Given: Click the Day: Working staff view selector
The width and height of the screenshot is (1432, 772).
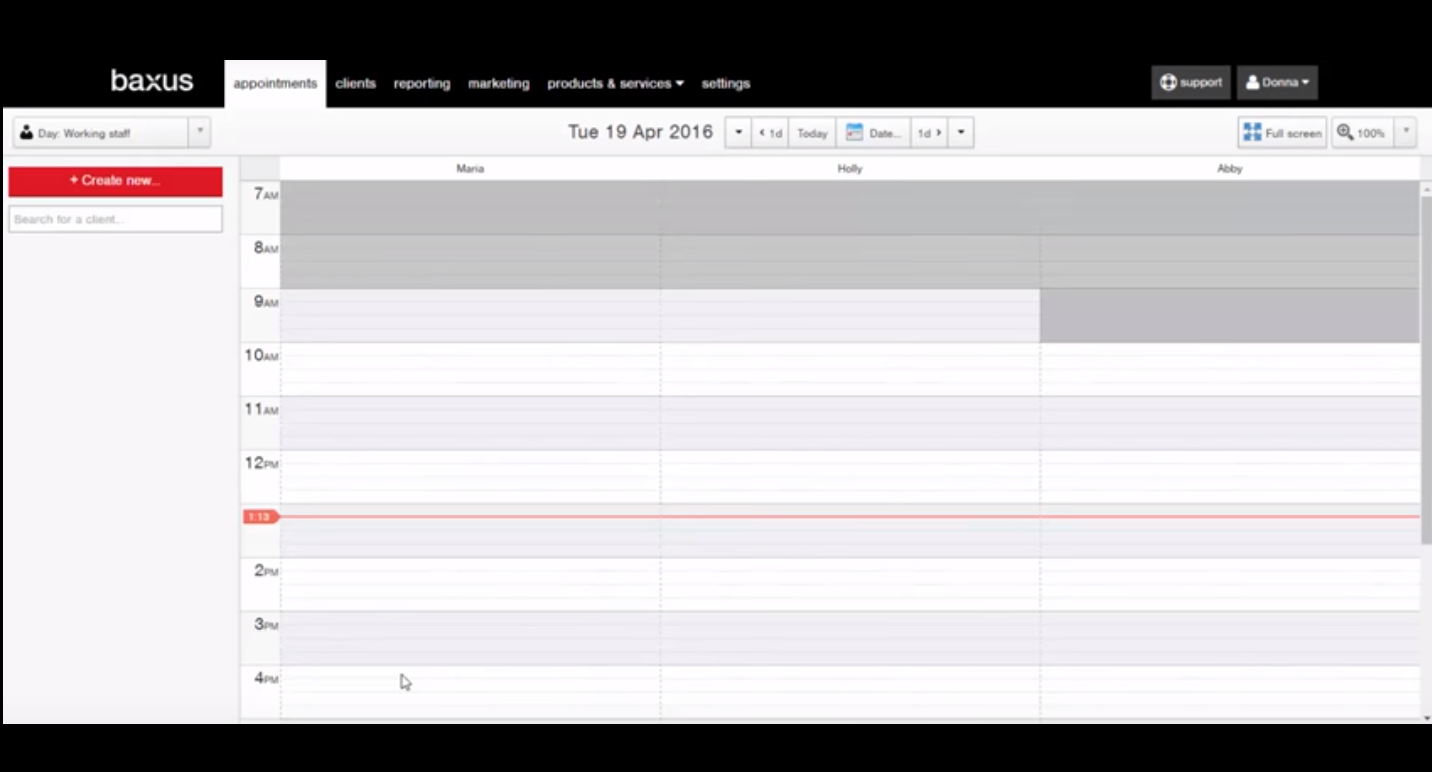Looking at the screenshot, I should click(x=100, y=133).
